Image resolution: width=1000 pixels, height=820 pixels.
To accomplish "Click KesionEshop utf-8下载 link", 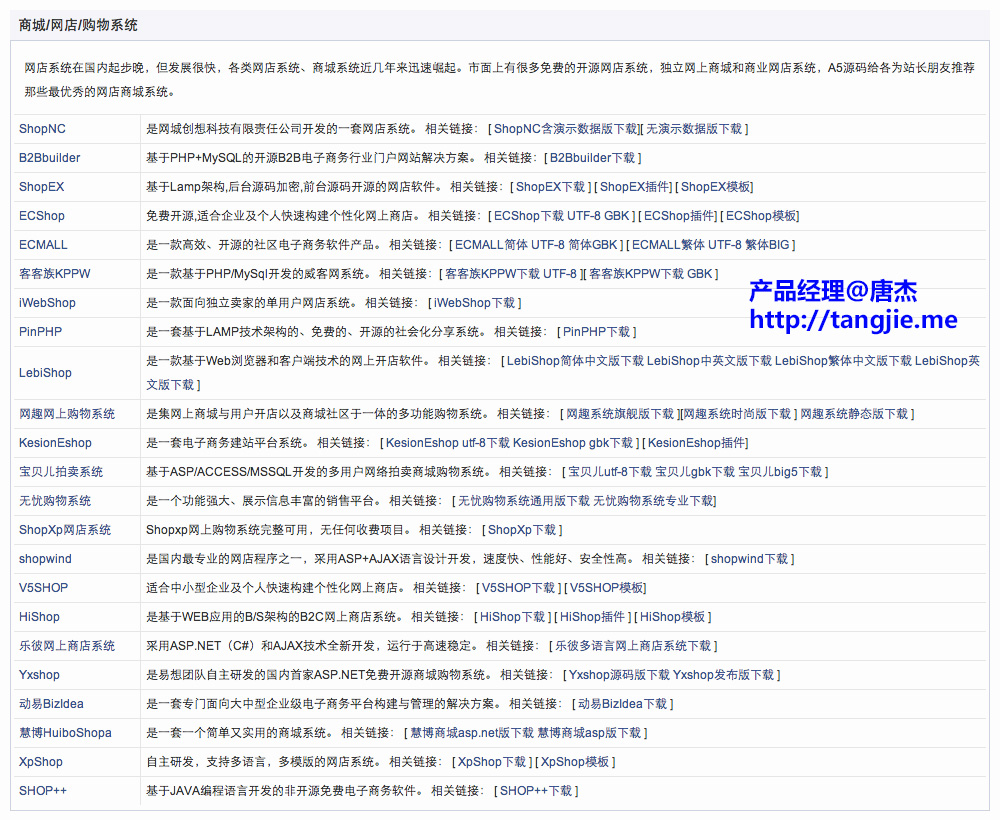I will click(448, 443).
